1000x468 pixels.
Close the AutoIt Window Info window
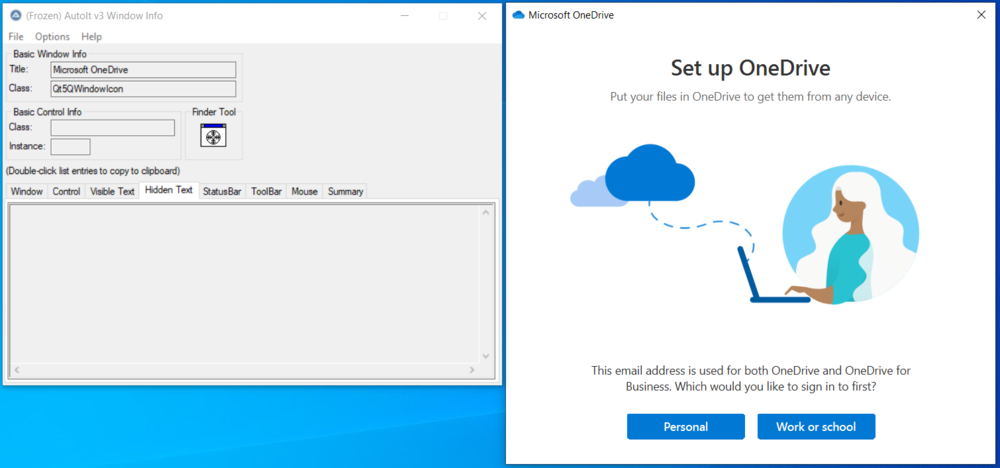tap(482, 16)
